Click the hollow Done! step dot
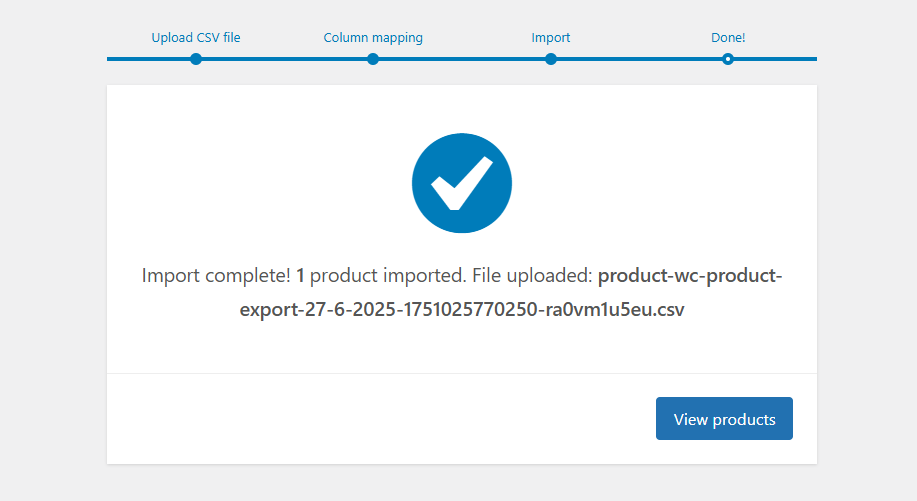Viewport: 917px width, 501px height. pyautogui.click(x=728, y=59)
